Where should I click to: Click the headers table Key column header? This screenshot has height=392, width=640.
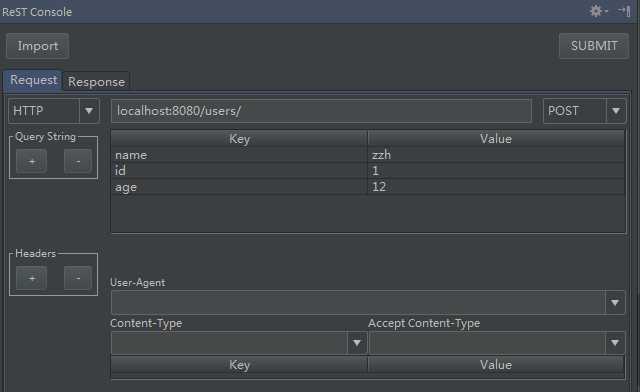[239, 365]
